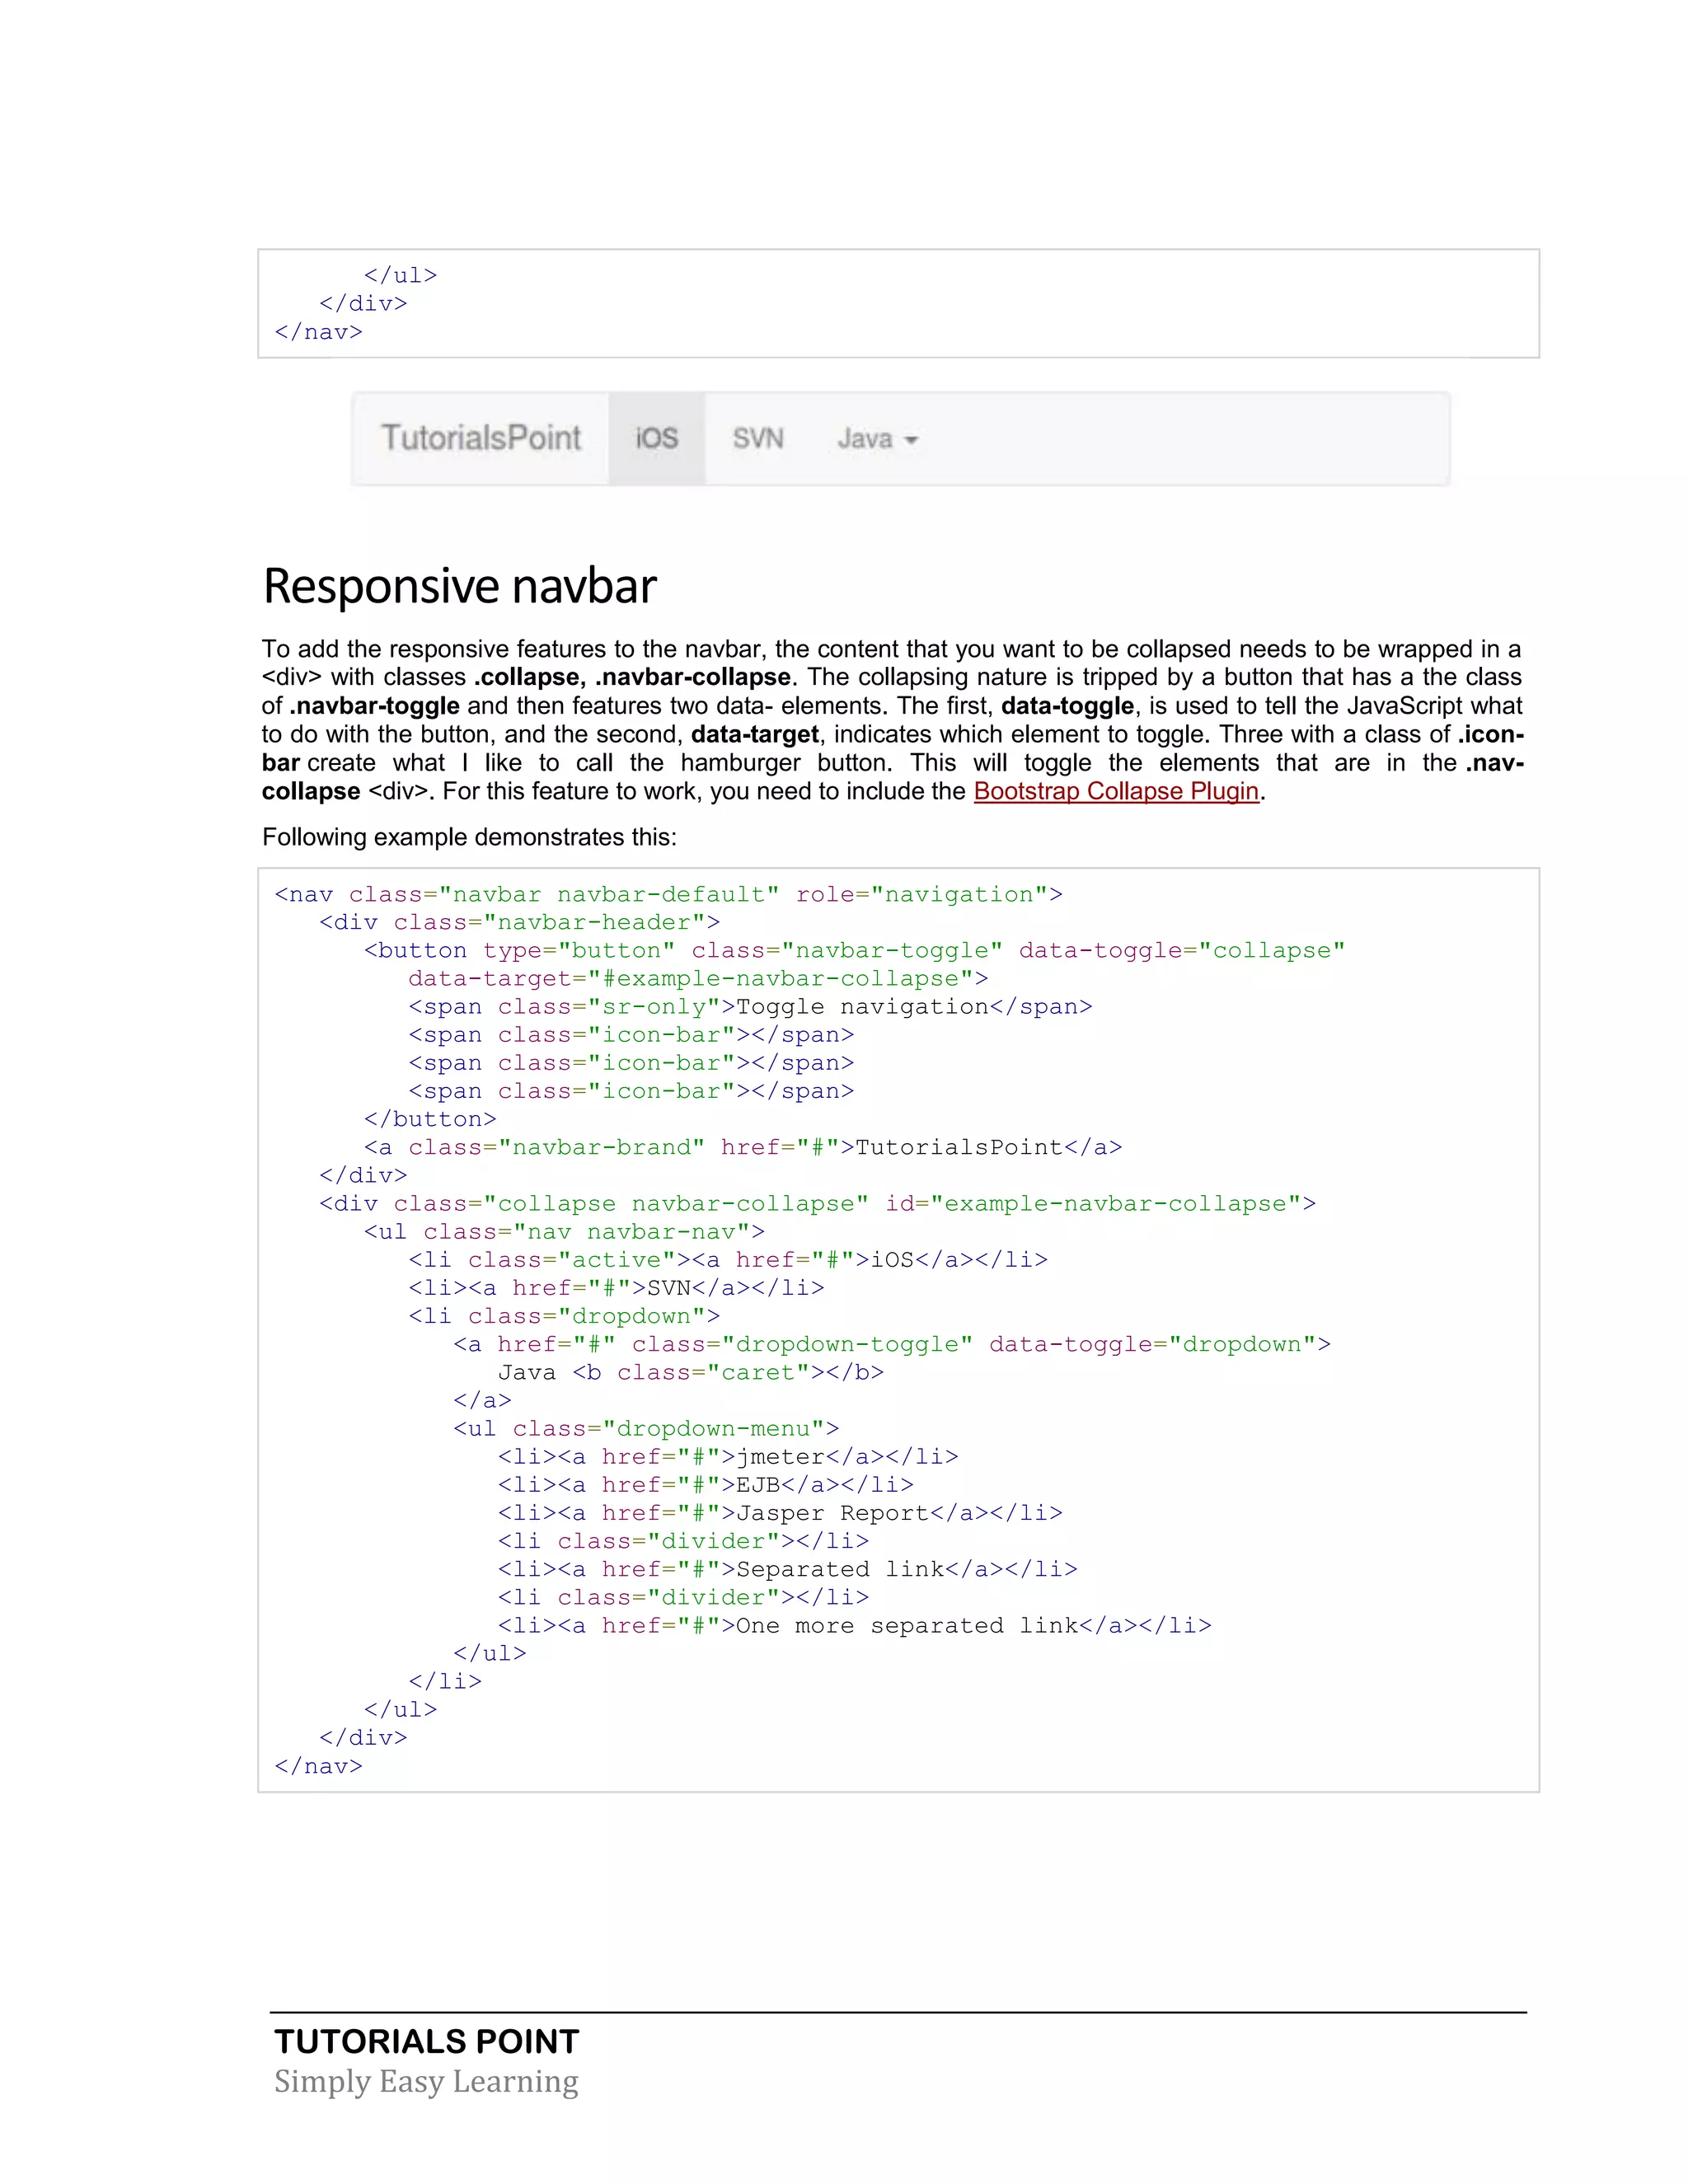Click the ul class dropdown-menu code line
Viewport: 1688px width, 2184px height.
coord(646,1429)
